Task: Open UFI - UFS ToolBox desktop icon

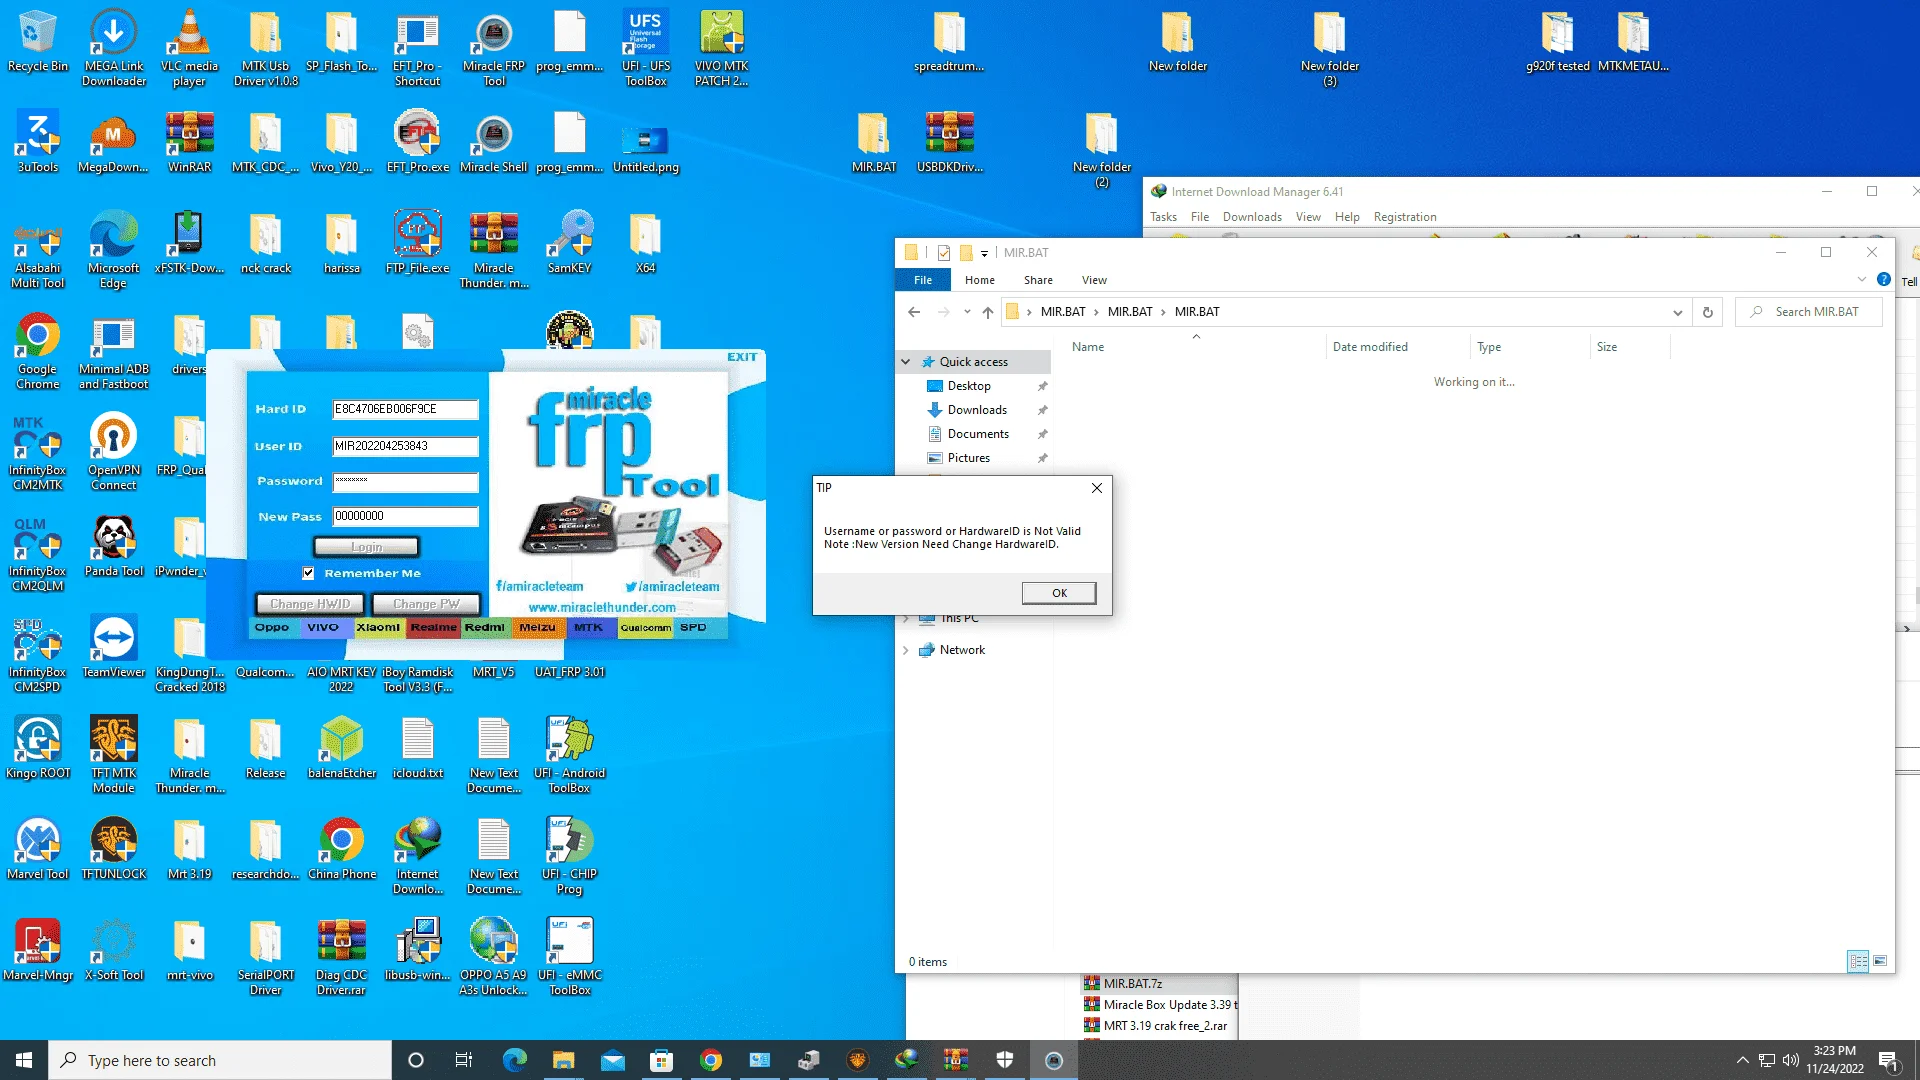Action: point(645,47)
